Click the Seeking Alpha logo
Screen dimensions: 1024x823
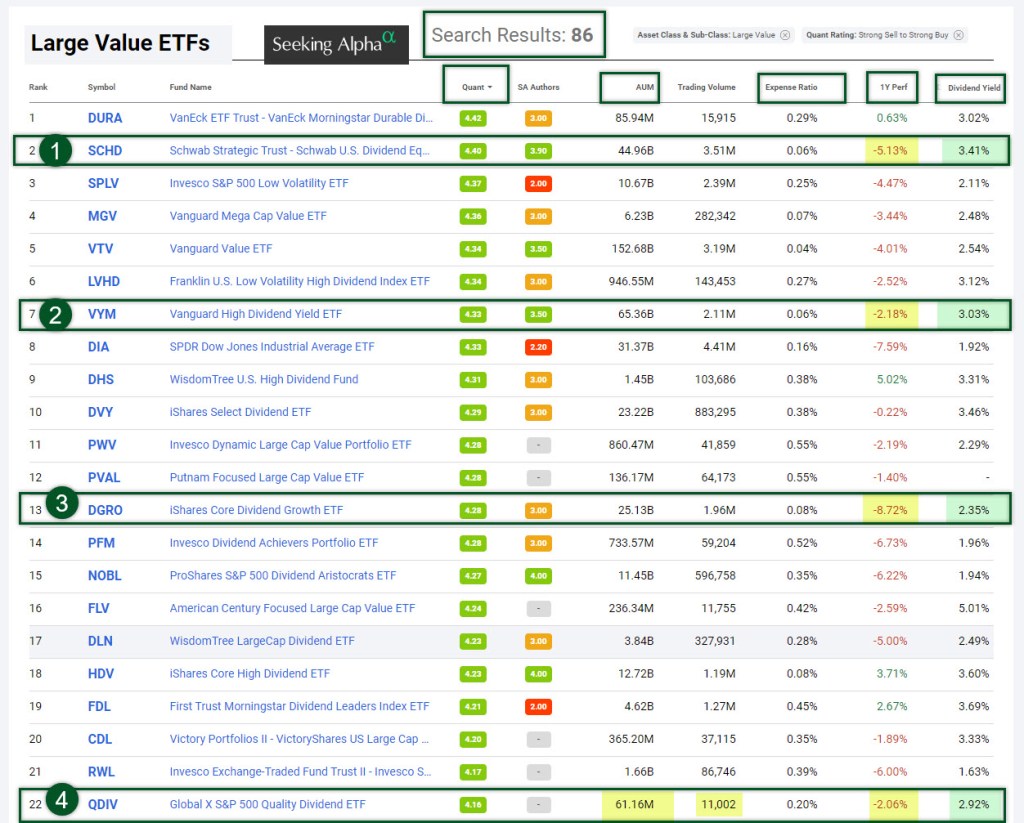(x=336, y=45)
